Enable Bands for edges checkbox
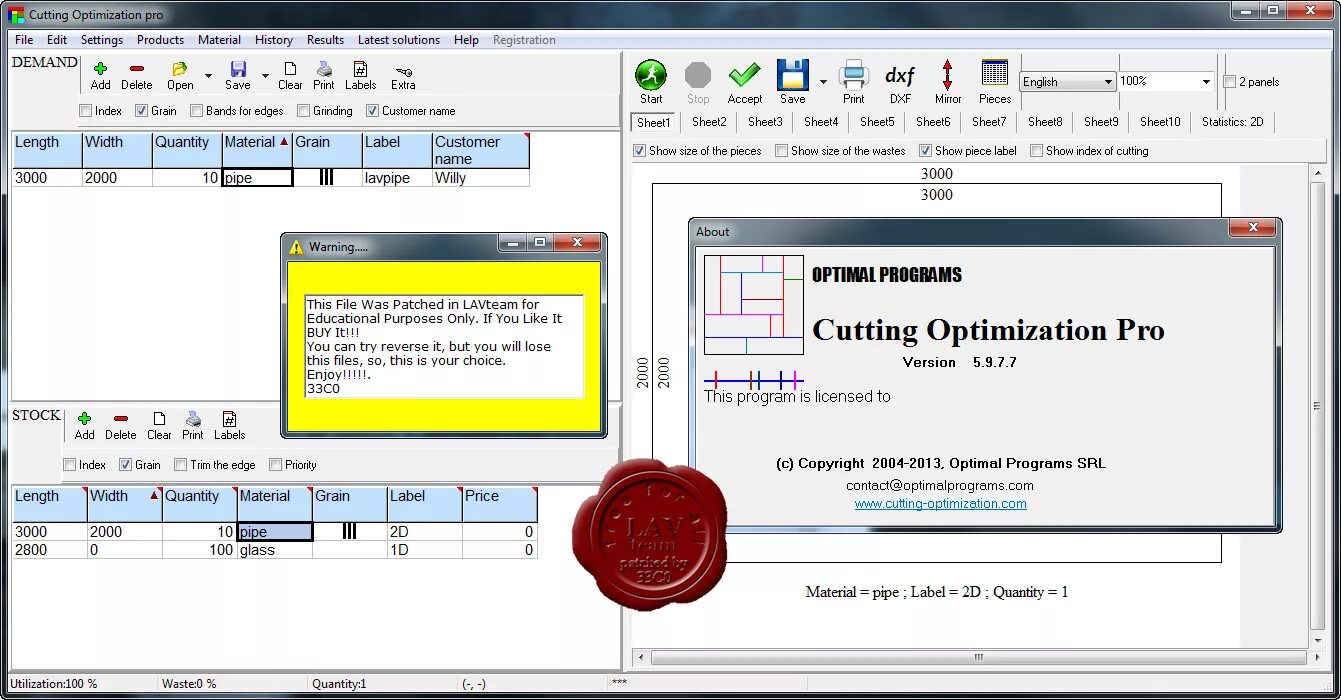1341x700 pixels. 197,111
